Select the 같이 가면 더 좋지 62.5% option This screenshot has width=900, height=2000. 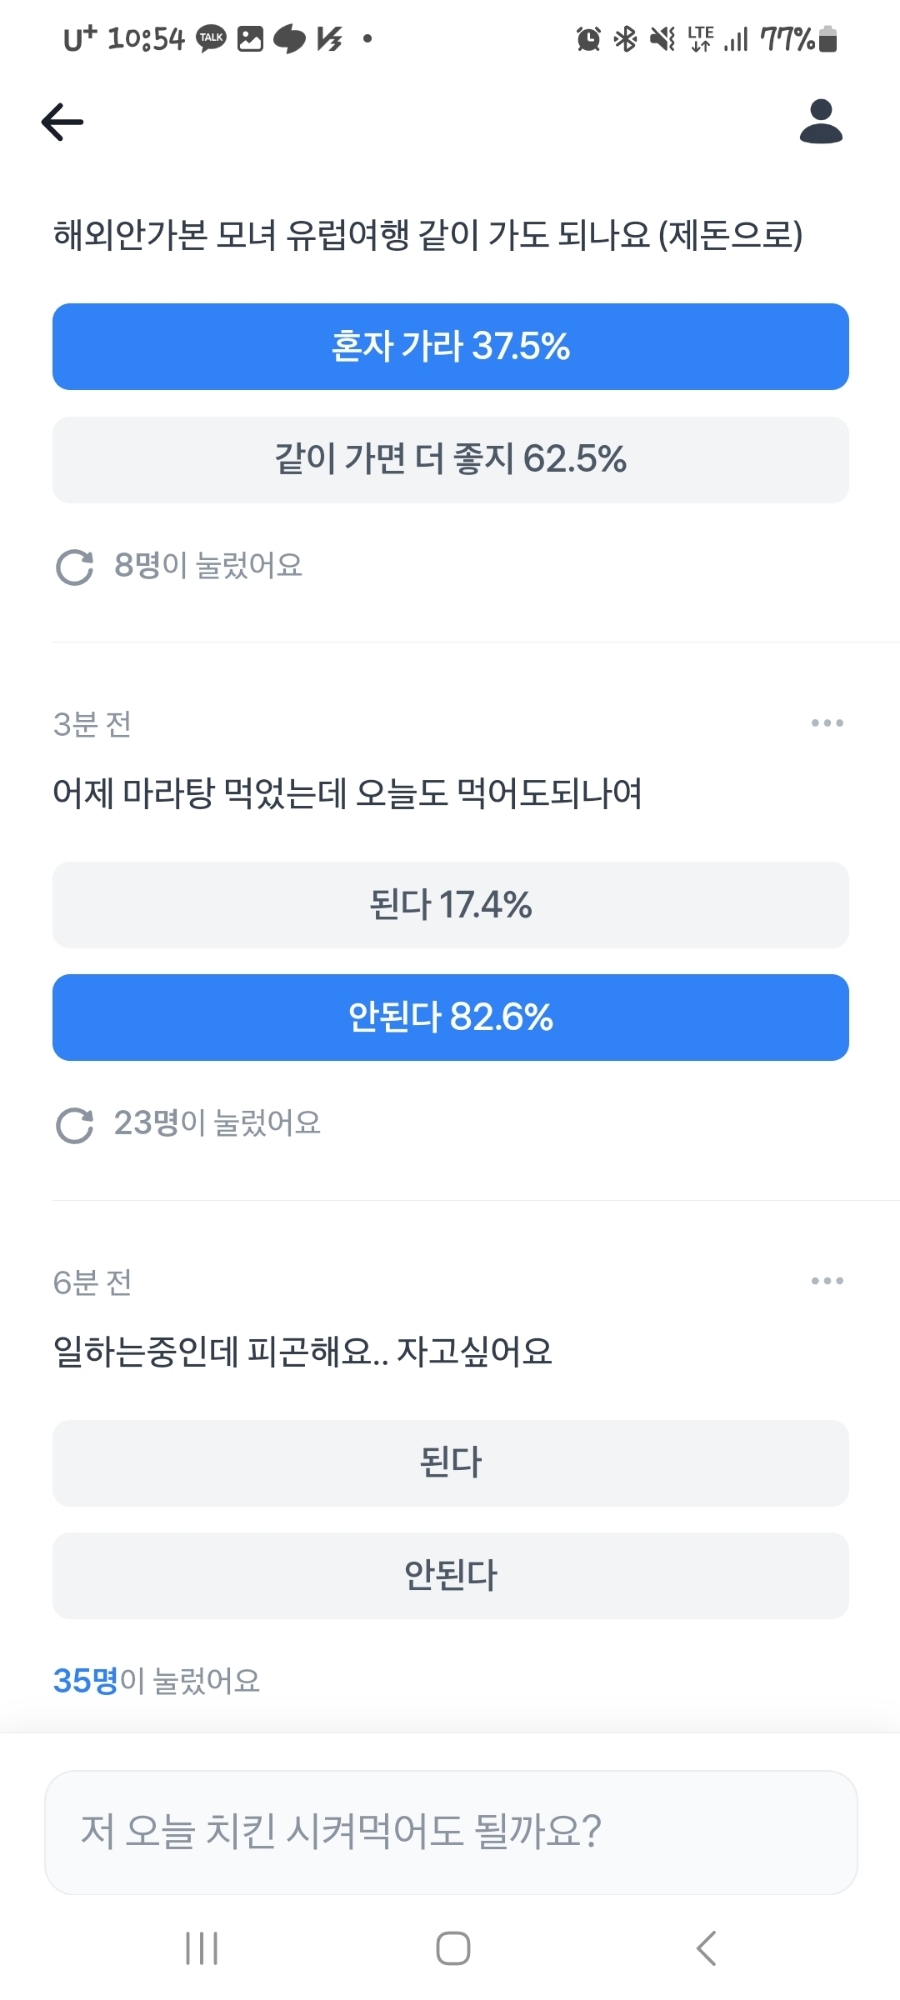coord(450,459)
